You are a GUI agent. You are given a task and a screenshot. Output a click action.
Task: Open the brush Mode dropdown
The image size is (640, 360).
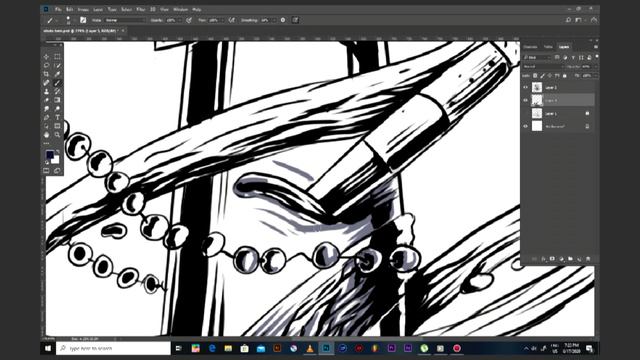pos(125,20)
